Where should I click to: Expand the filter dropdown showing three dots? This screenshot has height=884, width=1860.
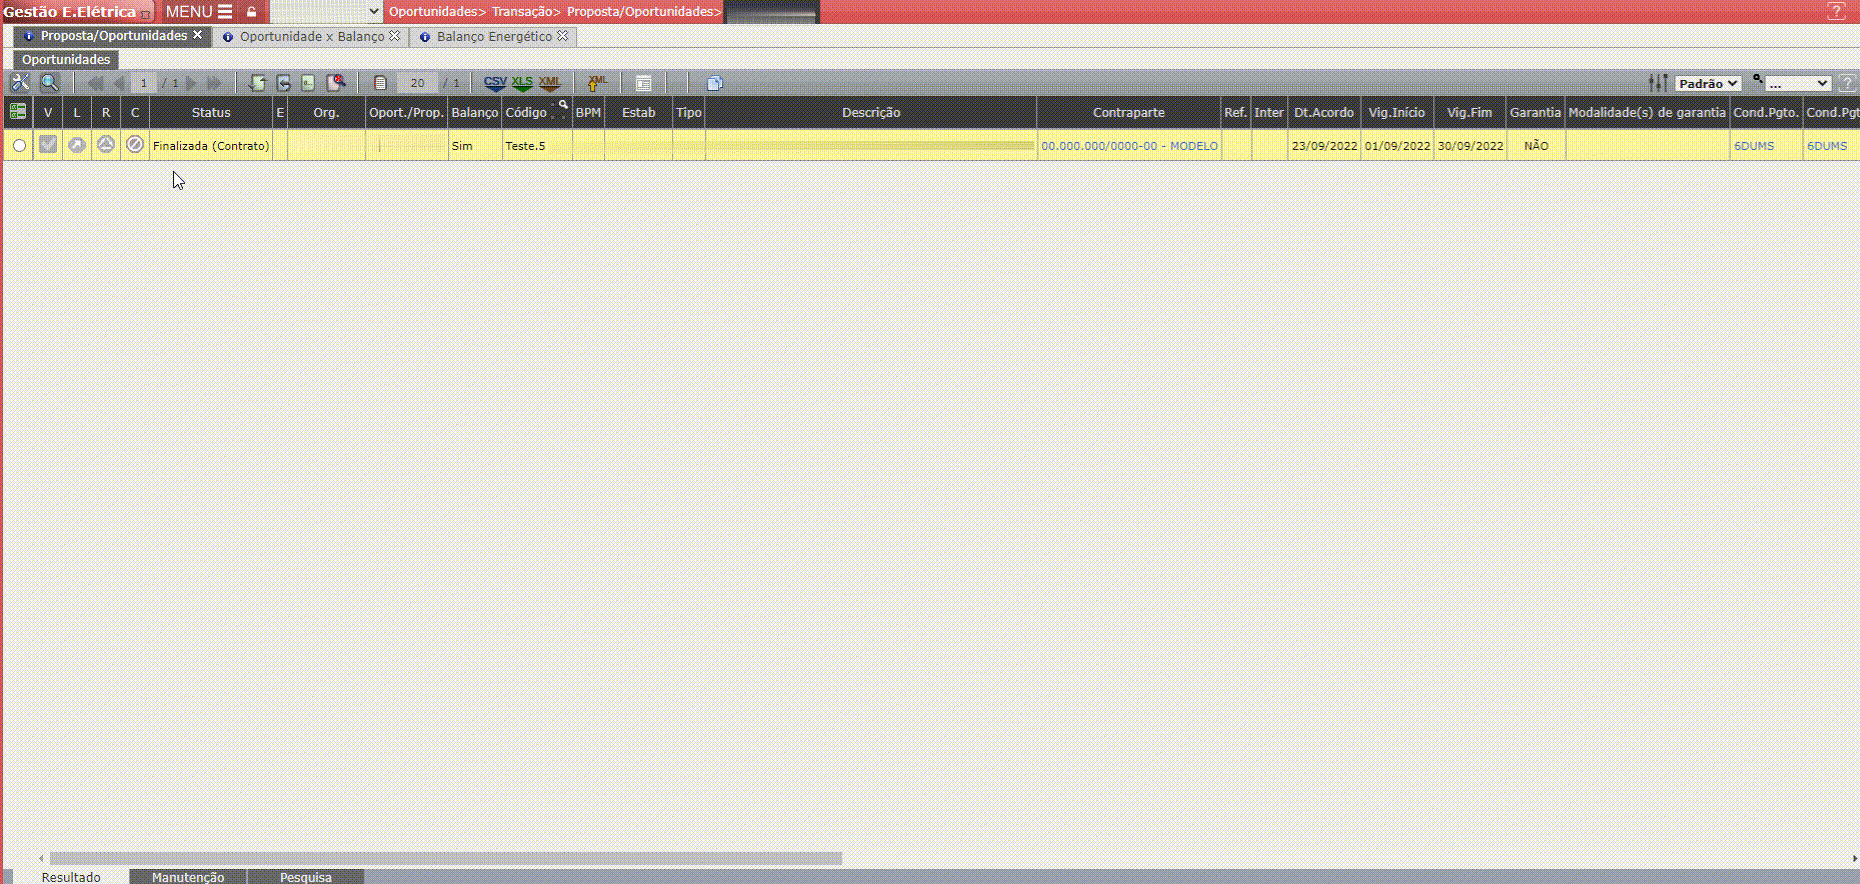pyautogui.click(x=1797, y=84)
